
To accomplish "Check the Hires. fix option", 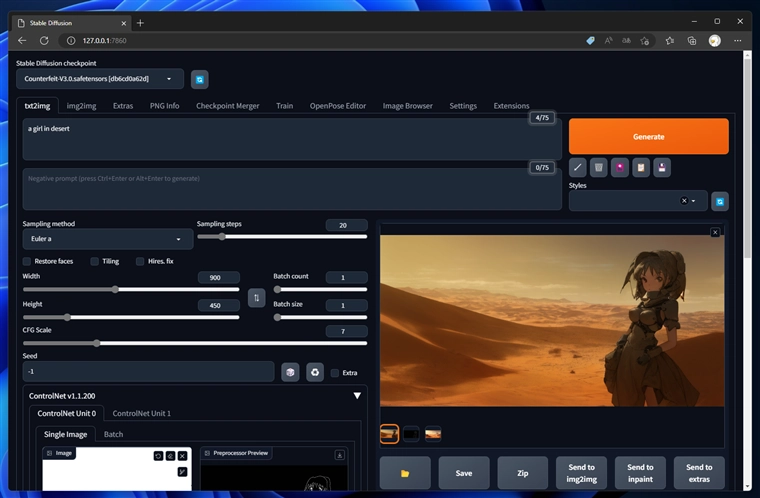I will pyautogui.click(x=140, y=261).
